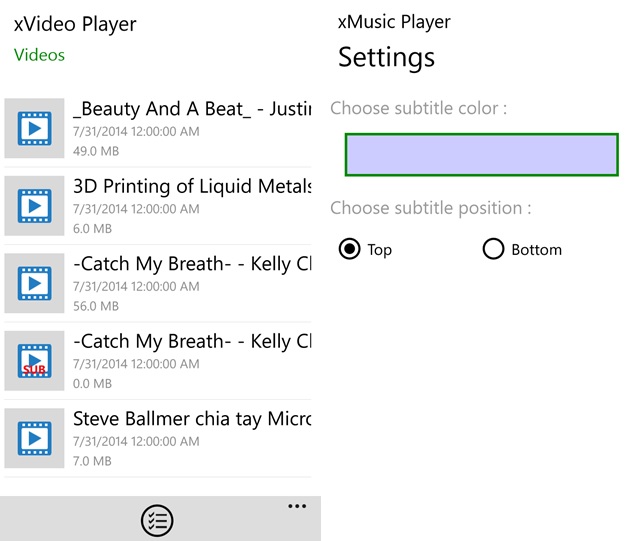The width and height of the screenshot is (641, 541).
Task: Open the 0.0 MB Catch My Breath entry
Action: coord(192,341)
